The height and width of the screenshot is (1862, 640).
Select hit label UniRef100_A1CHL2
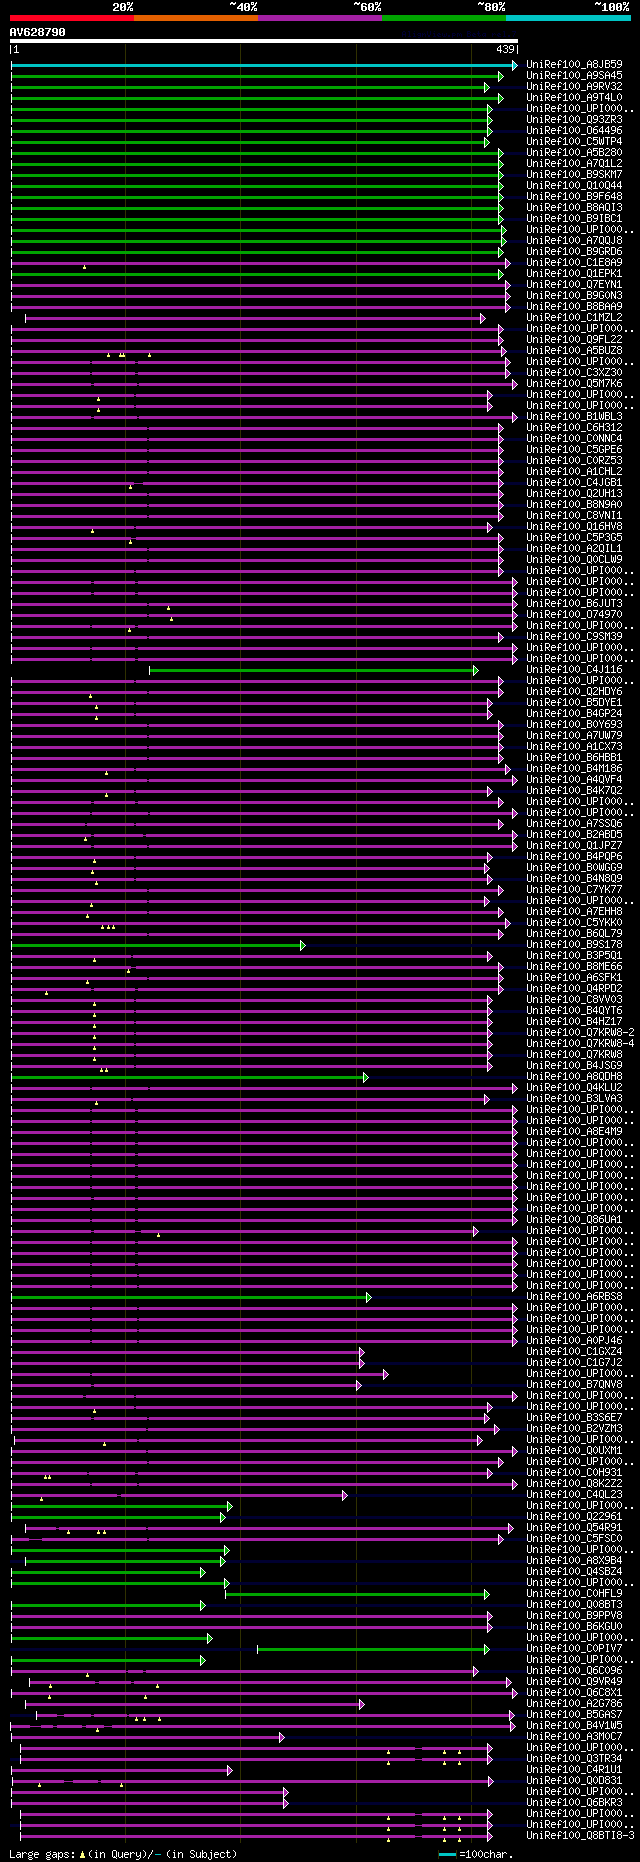coord(574,472)
